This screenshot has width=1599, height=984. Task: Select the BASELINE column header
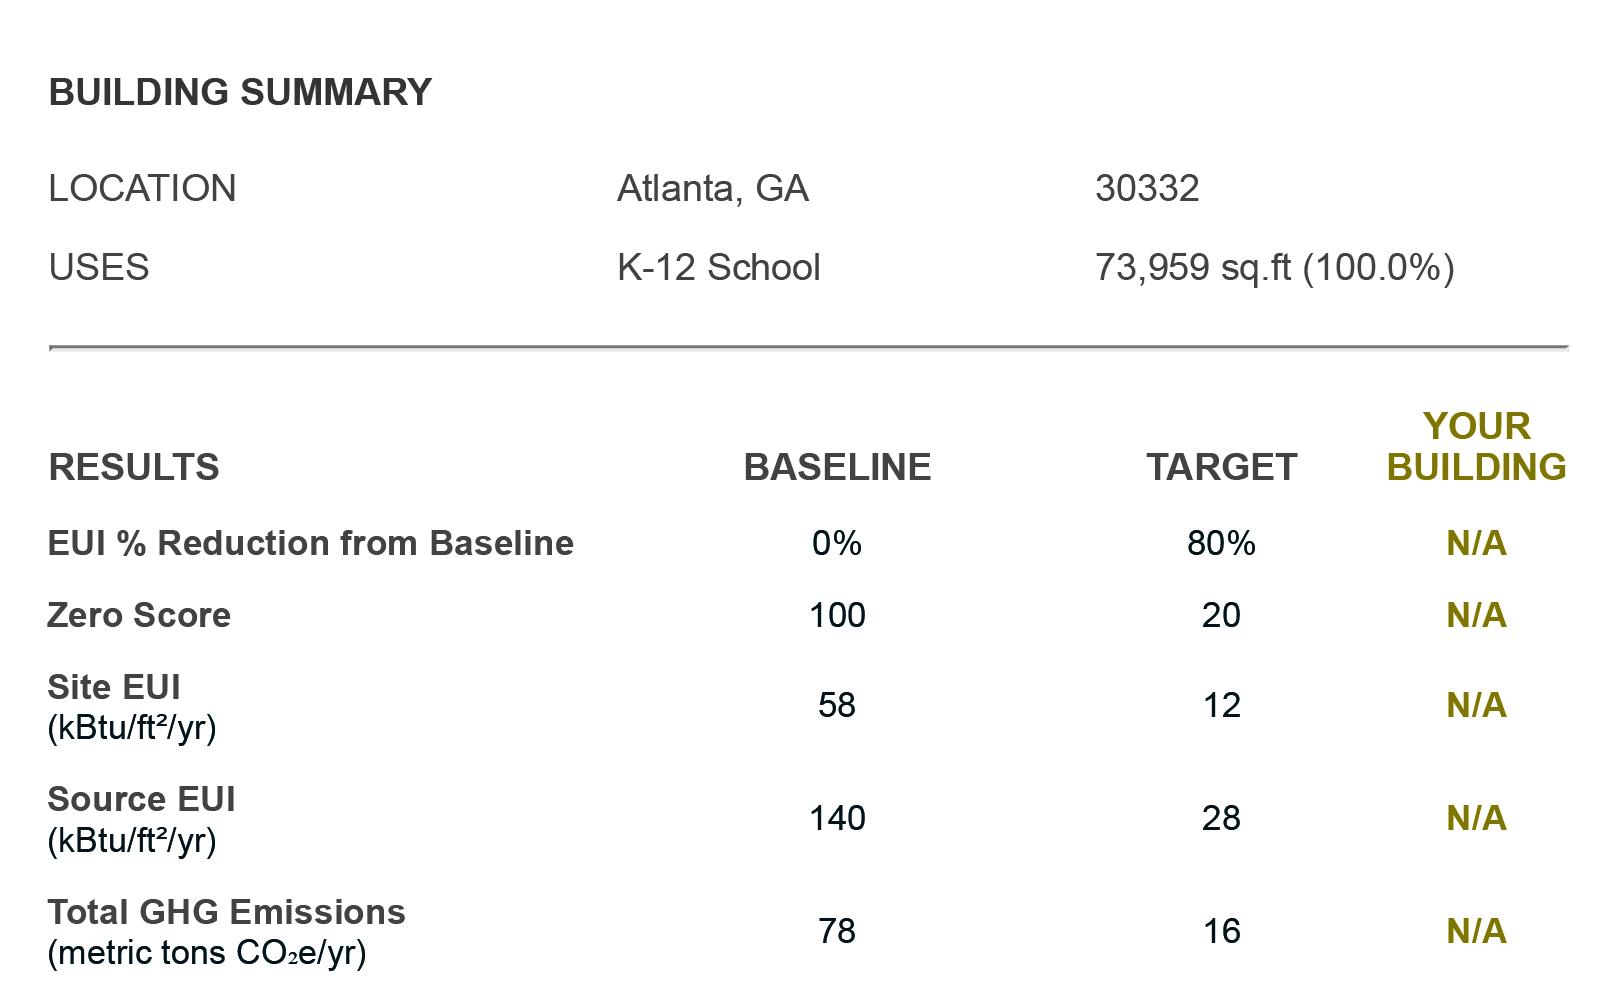(x=837, y=467)
